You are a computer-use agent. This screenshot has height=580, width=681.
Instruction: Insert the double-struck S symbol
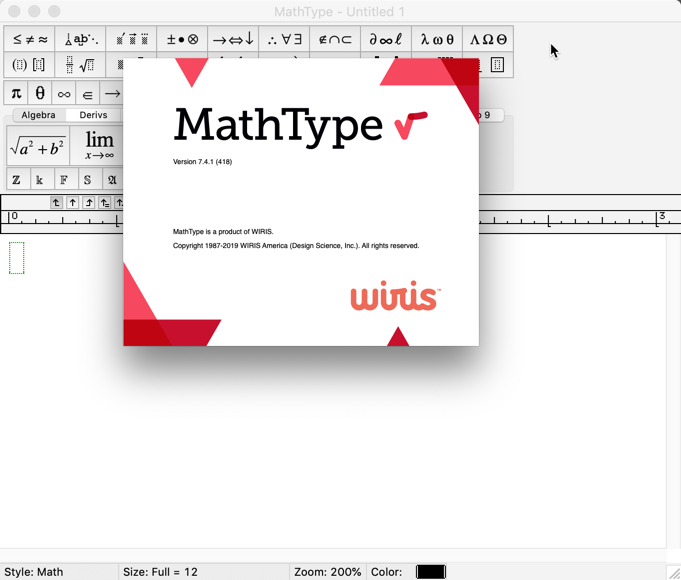[90, 179]
